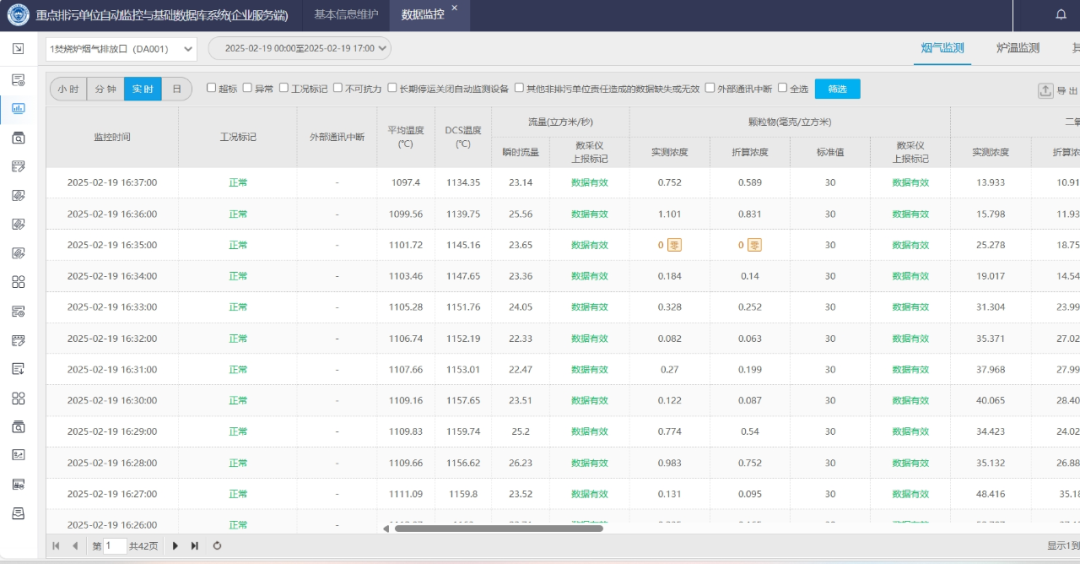Go to first page in pagination

coord(56,546)
